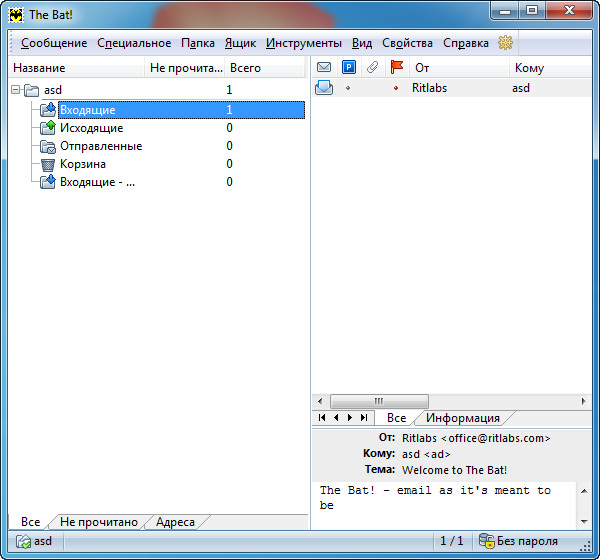The height and width of the screenshot is (560, 600).
Task: Switch to the Все message list tab
Action: tap(396, 418)
